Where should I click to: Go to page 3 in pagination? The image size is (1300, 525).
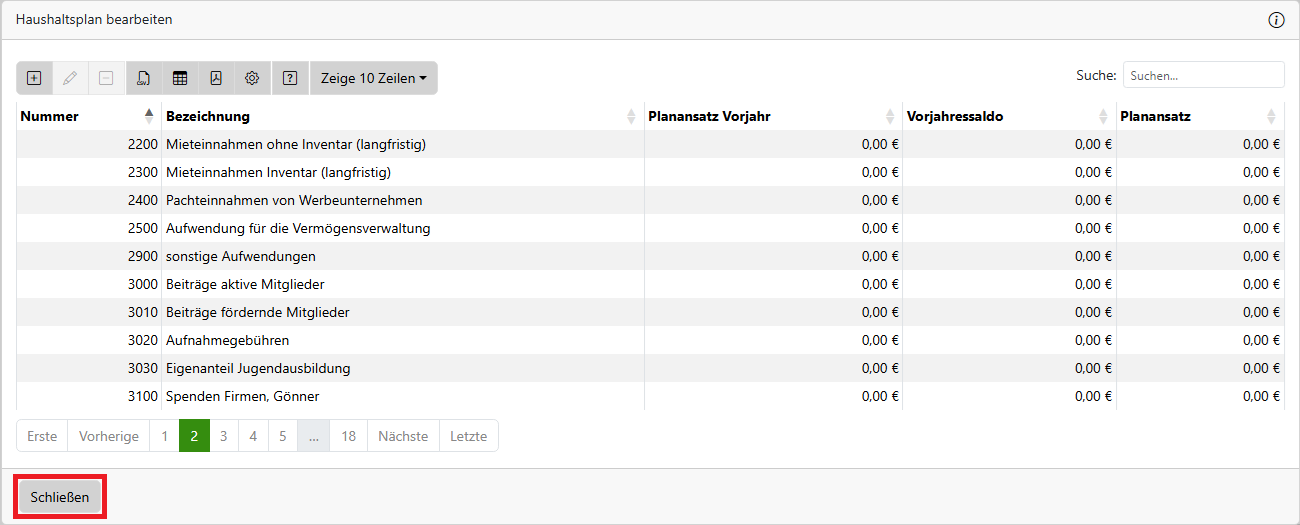224,436
